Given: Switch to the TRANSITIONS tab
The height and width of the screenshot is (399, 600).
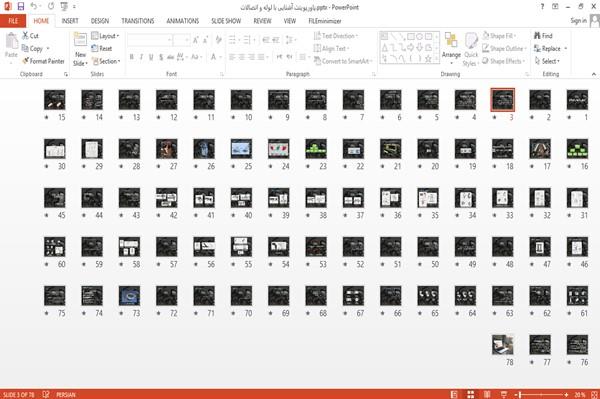Looking at the screenshot, I should click(x=138, y=21).
